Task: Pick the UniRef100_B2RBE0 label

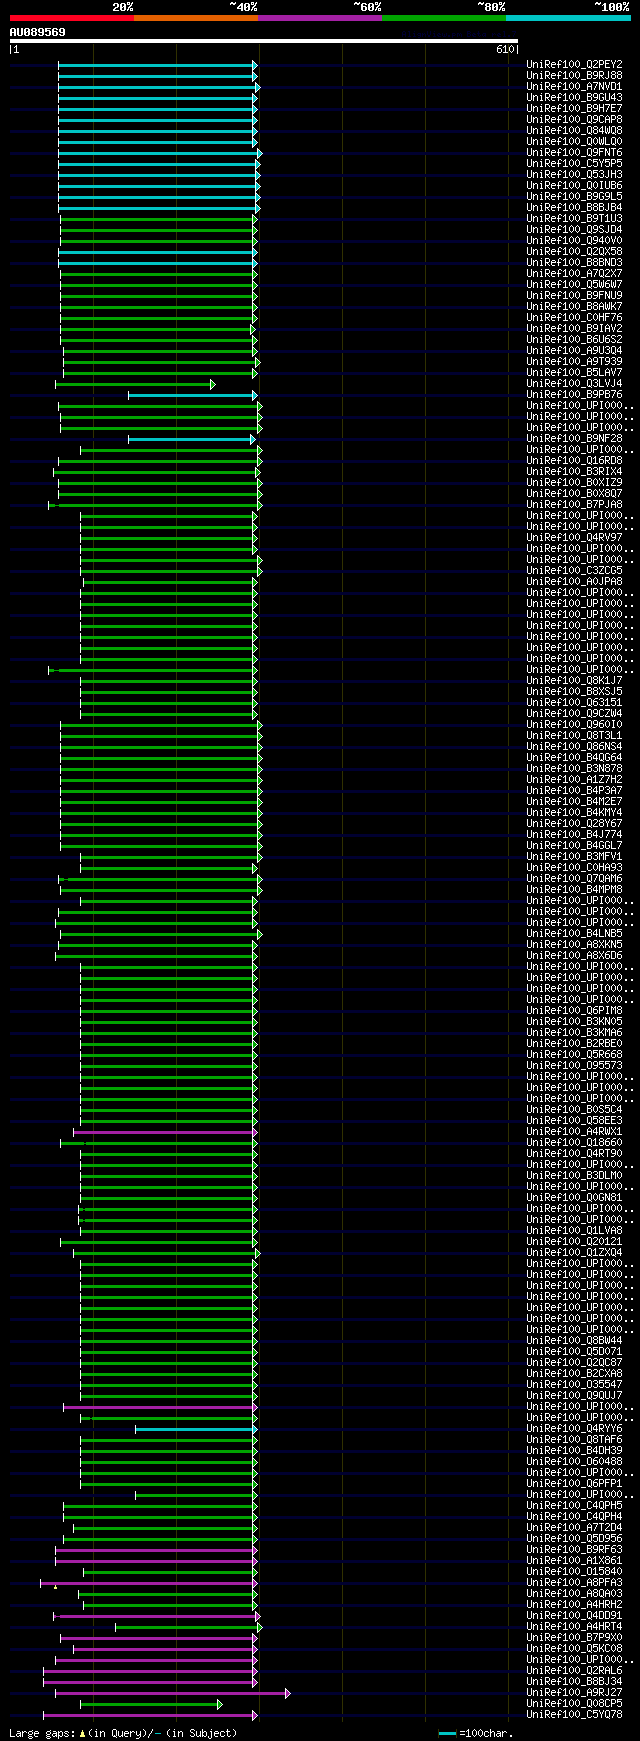Action: click(574, 1044)
